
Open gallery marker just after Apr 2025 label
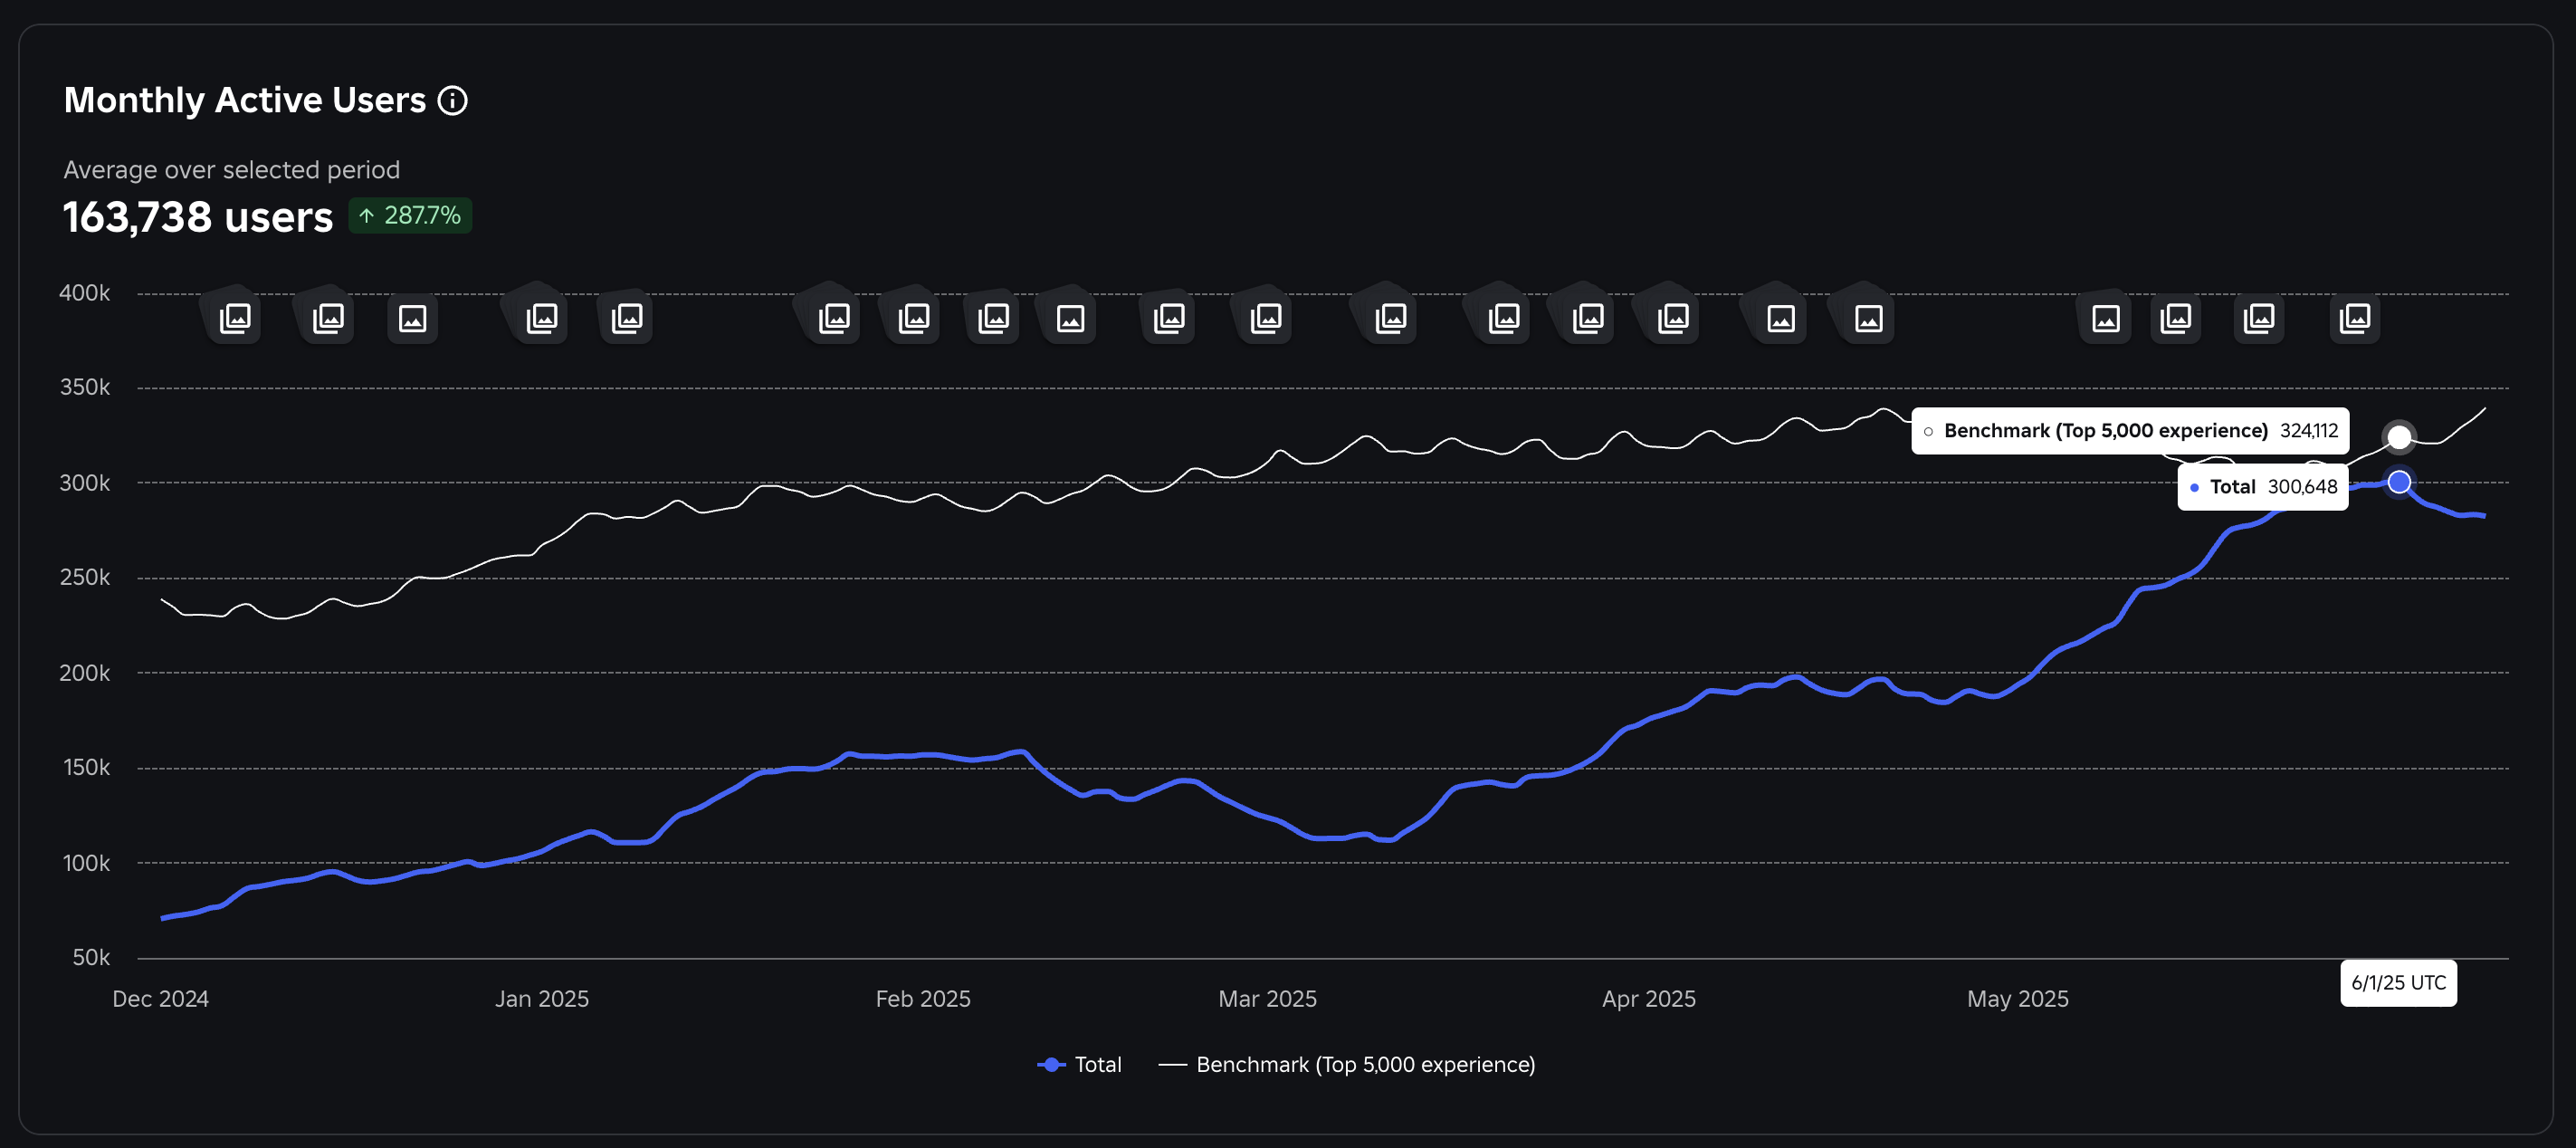[x=1673, y=318]
